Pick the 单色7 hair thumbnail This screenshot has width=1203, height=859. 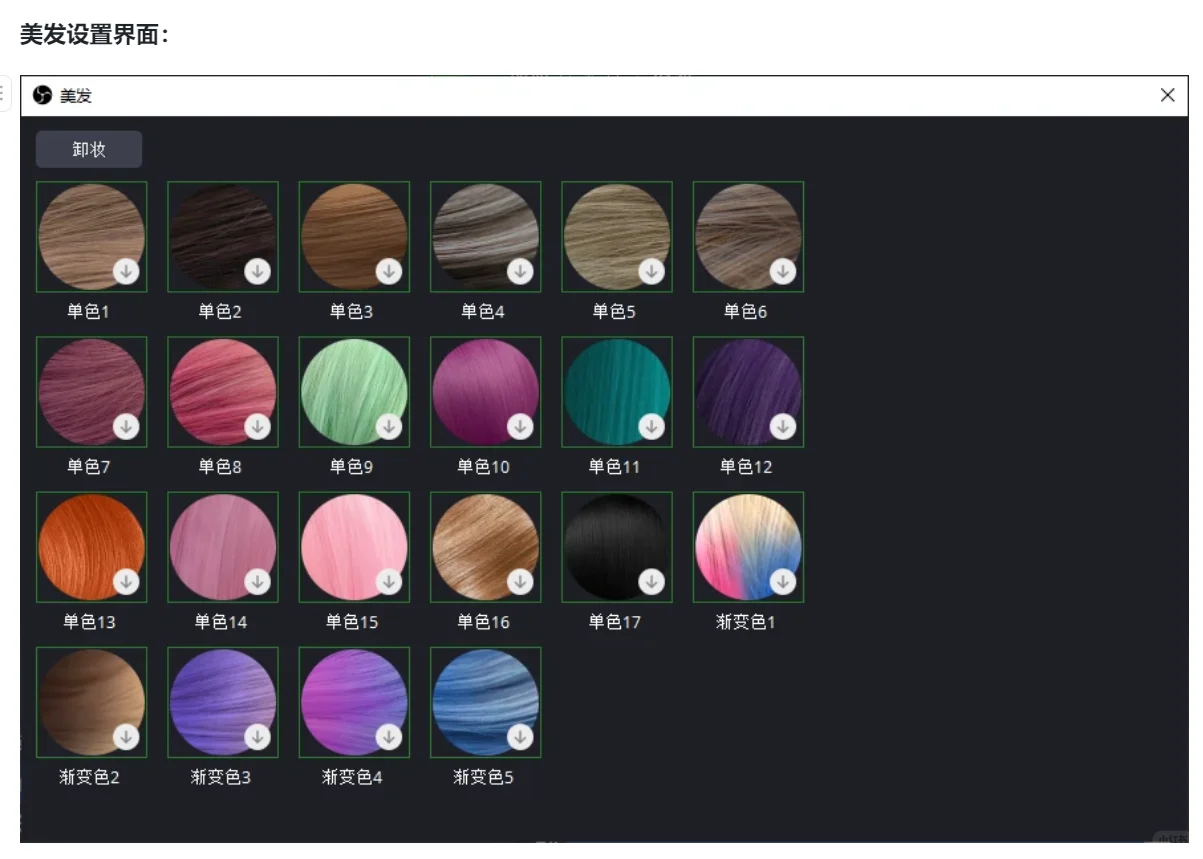pos(92,392)
